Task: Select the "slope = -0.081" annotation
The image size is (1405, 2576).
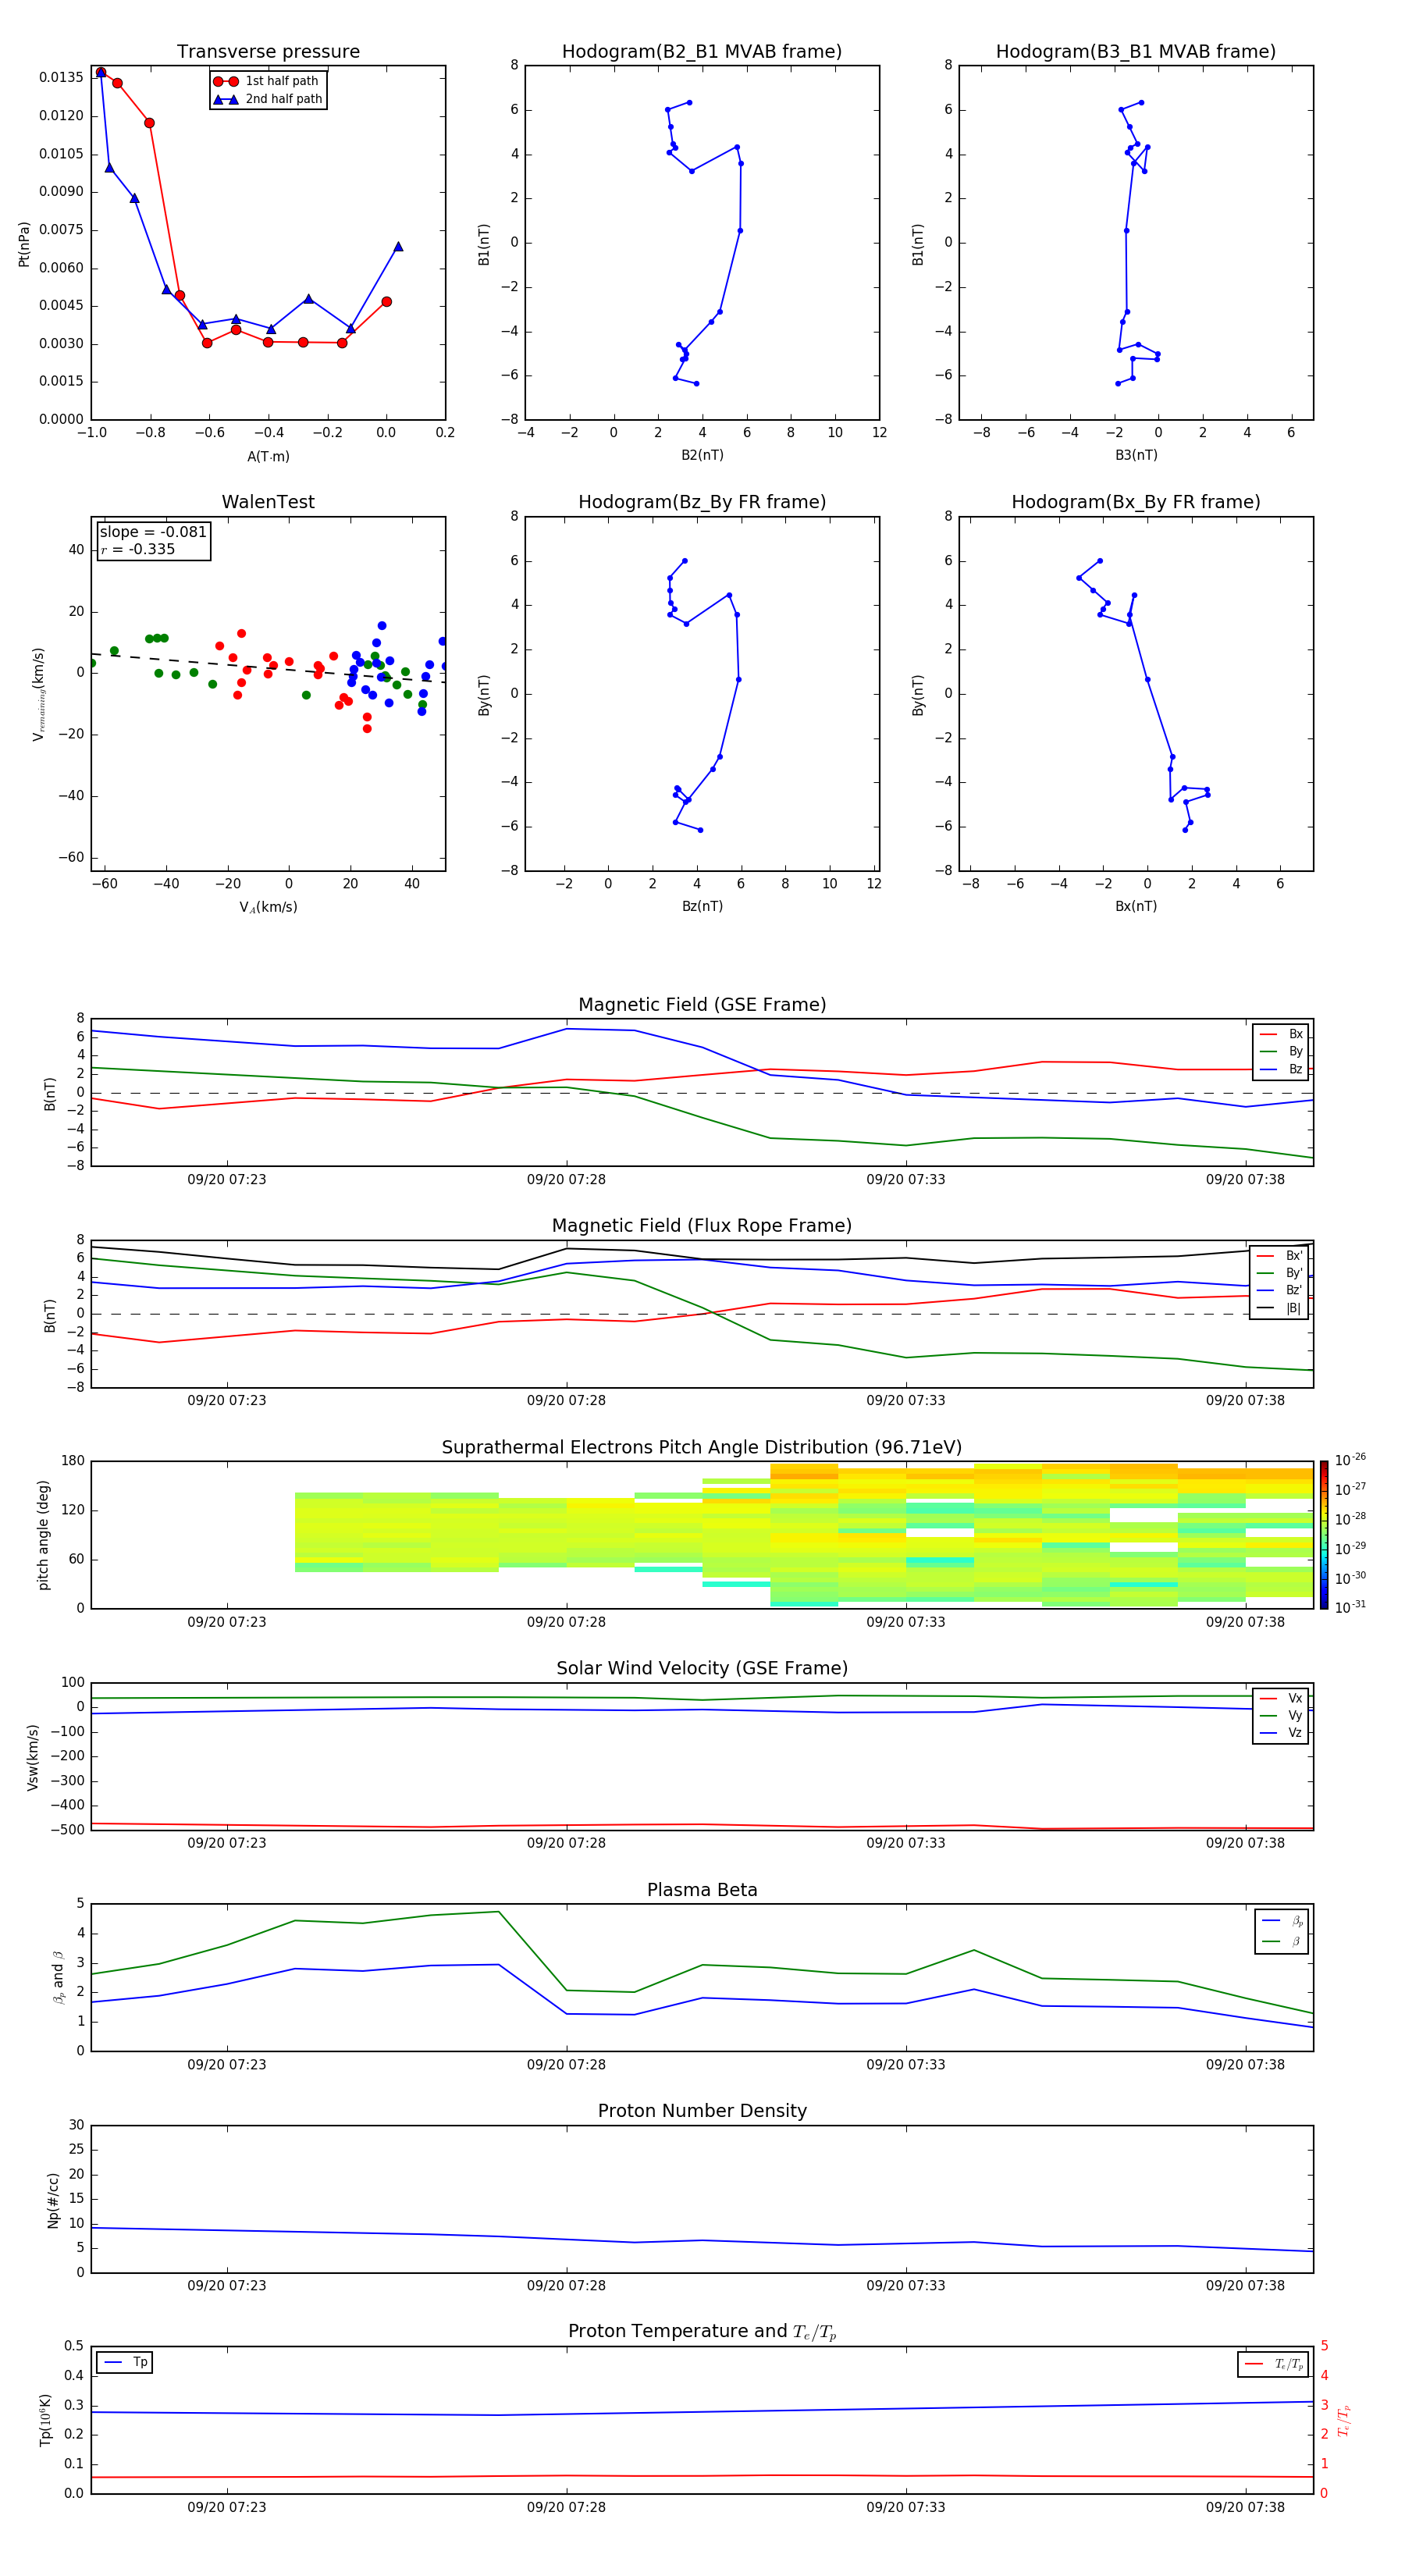Action: click(x=153, y=532)
